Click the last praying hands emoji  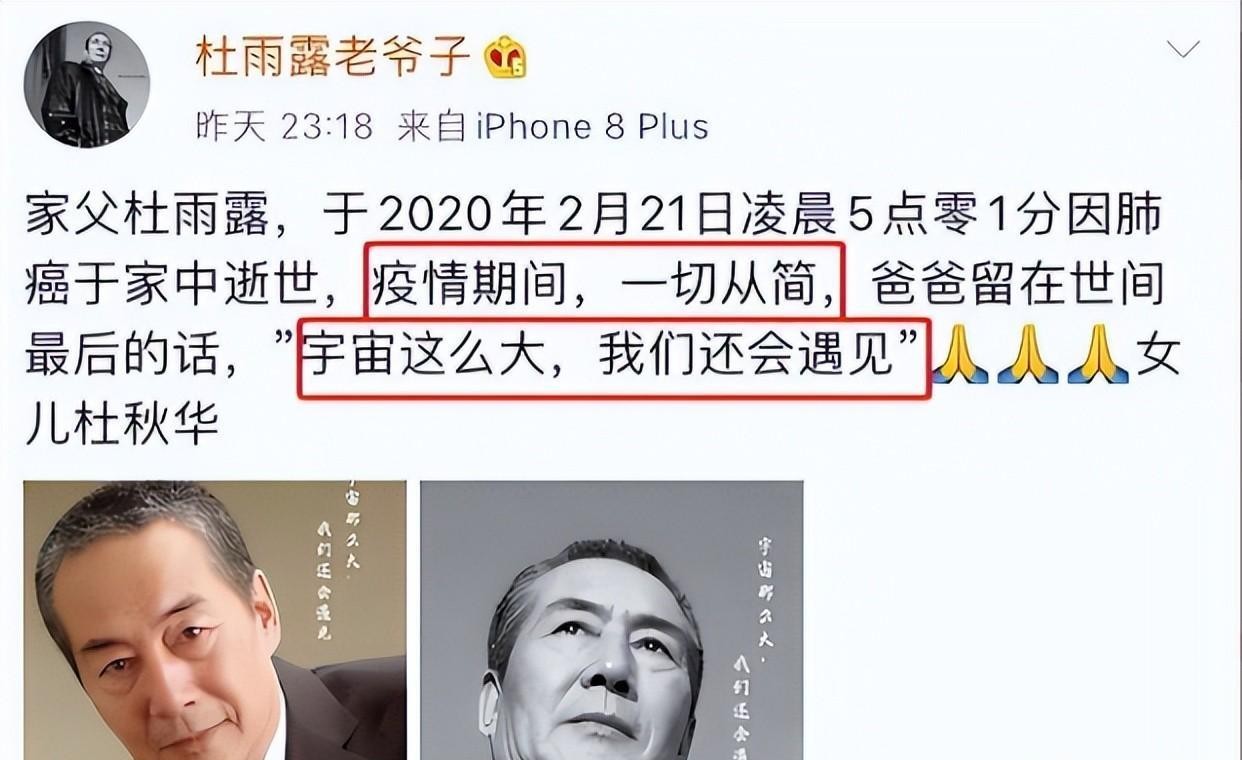click(1097, 357)
